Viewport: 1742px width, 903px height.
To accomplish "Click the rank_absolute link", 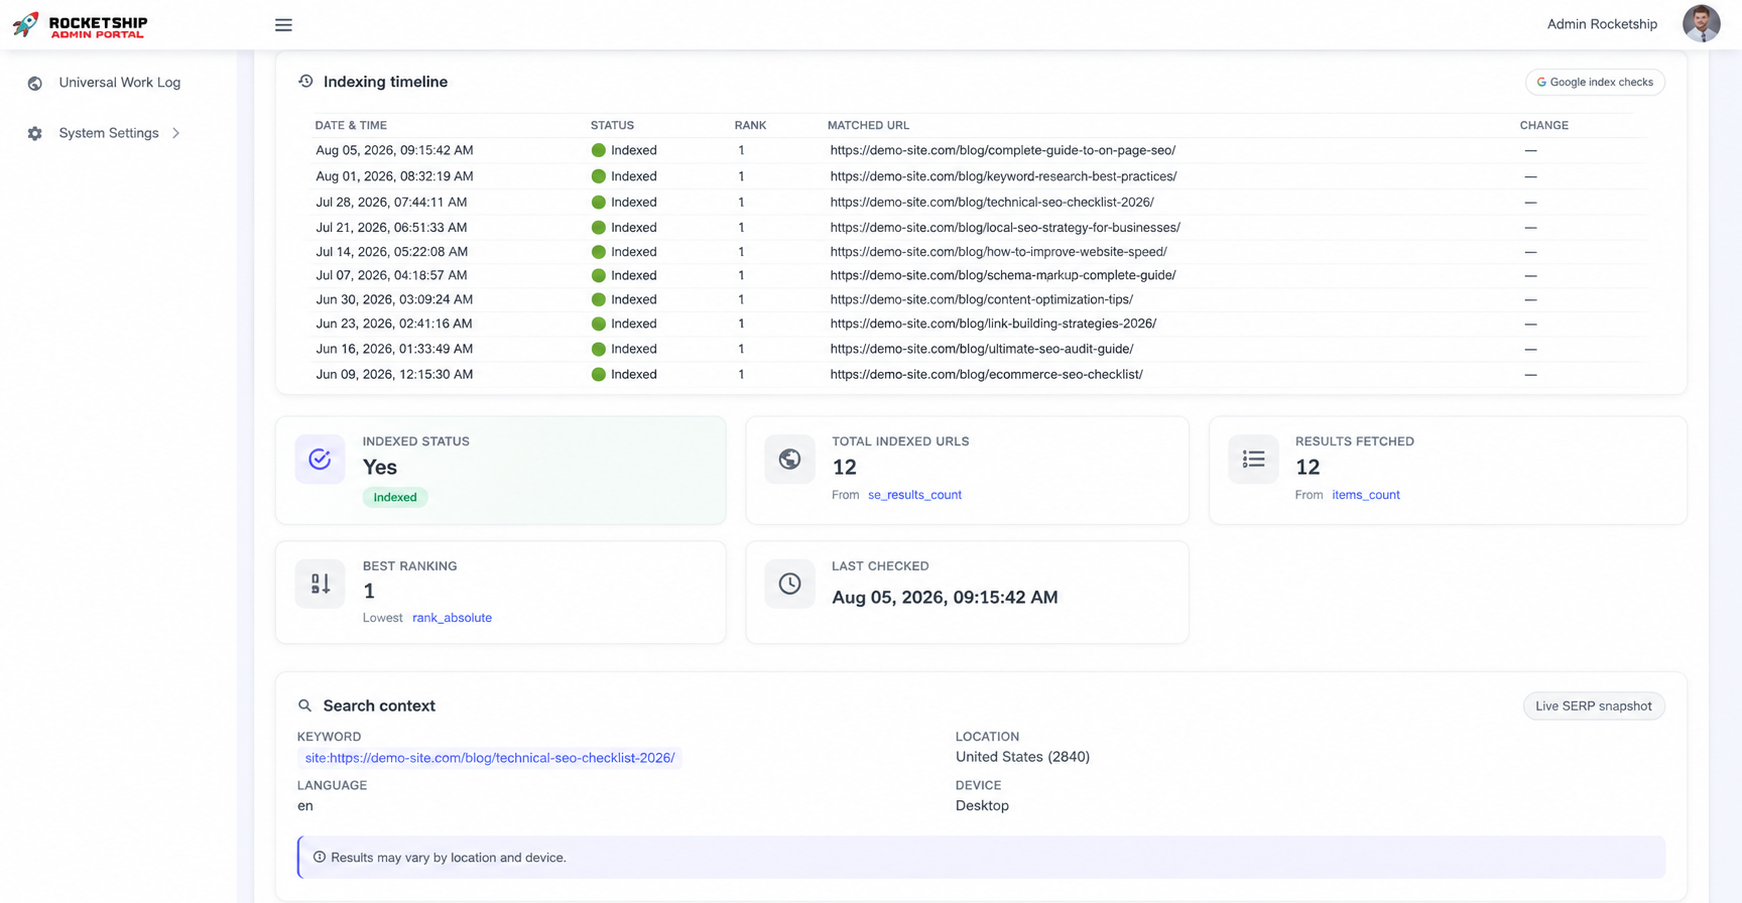I will [452, 618].
